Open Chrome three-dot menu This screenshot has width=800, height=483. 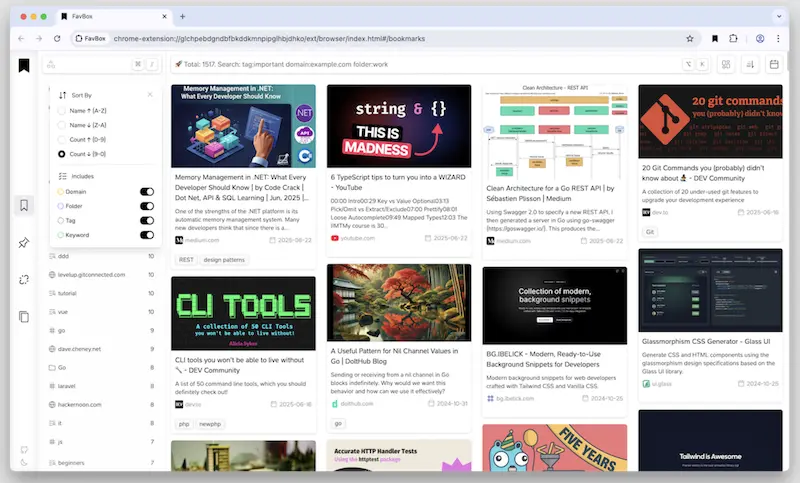pyautogui.click(x=778, y=38)
